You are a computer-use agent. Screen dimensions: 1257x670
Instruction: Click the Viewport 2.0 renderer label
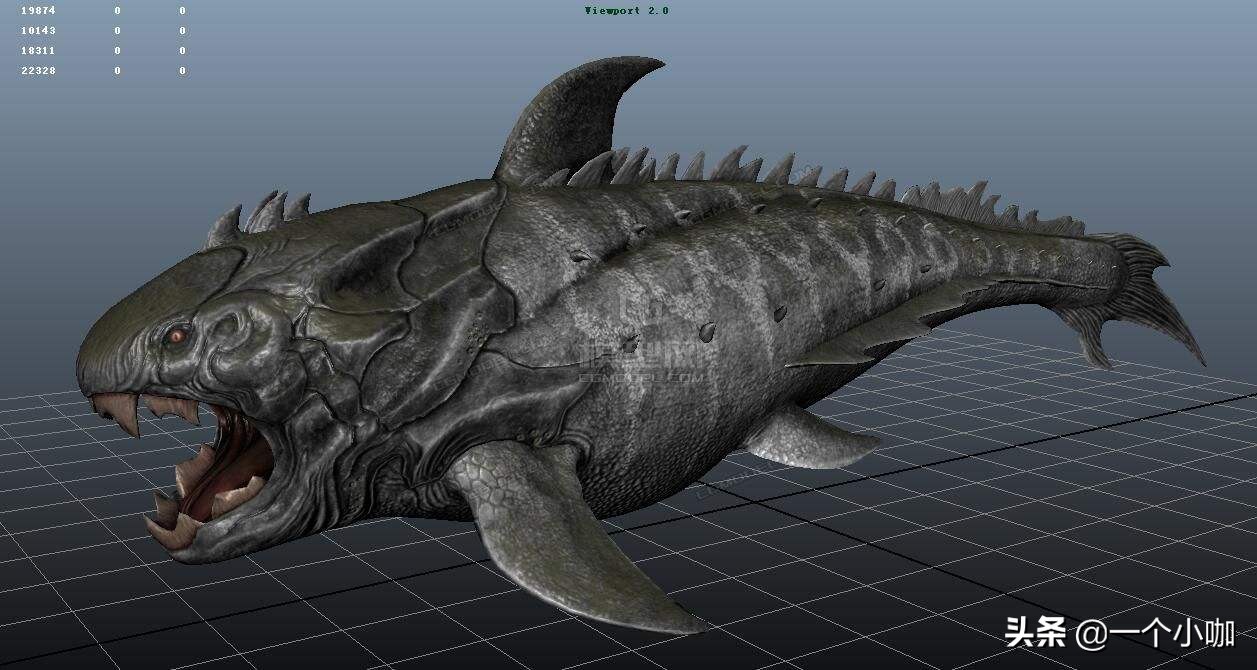(626, 11)
